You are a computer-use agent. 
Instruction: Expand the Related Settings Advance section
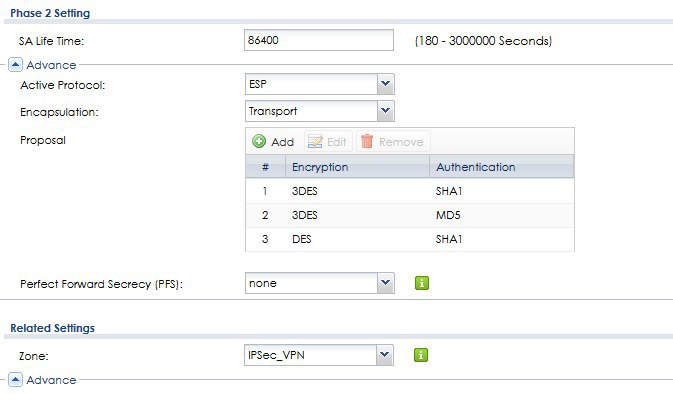pyautogui.click(x=16, y=380)
